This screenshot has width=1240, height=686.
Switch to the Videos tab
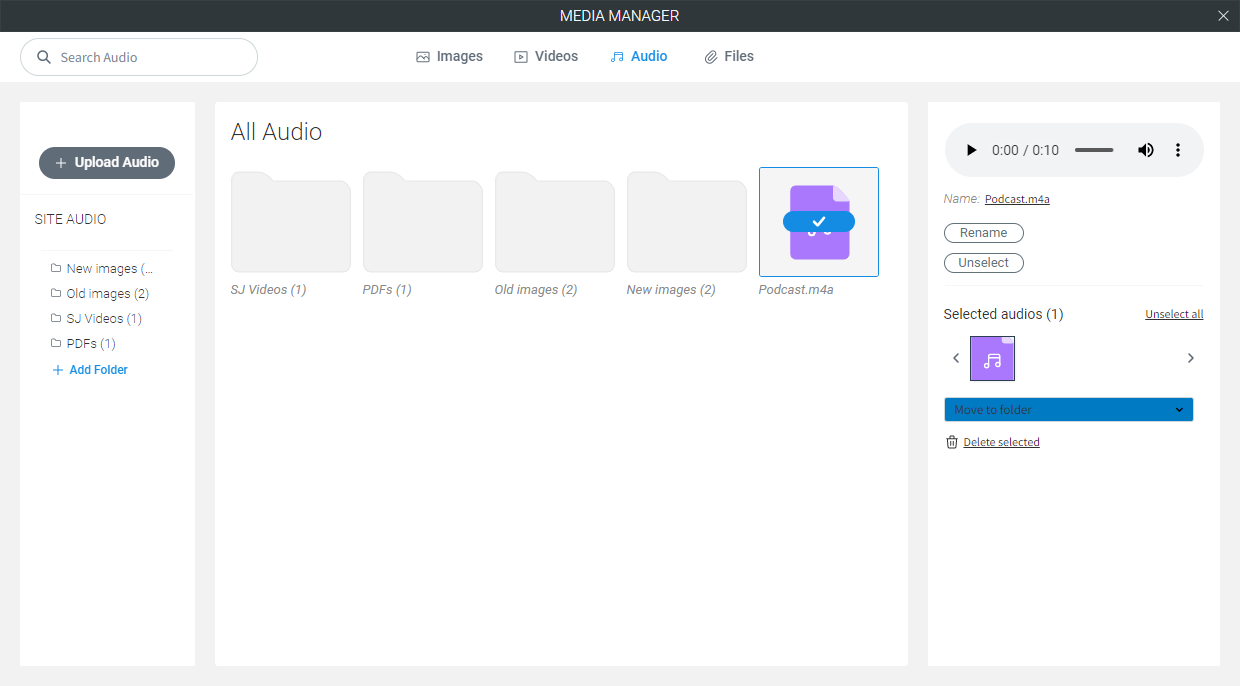546,57
